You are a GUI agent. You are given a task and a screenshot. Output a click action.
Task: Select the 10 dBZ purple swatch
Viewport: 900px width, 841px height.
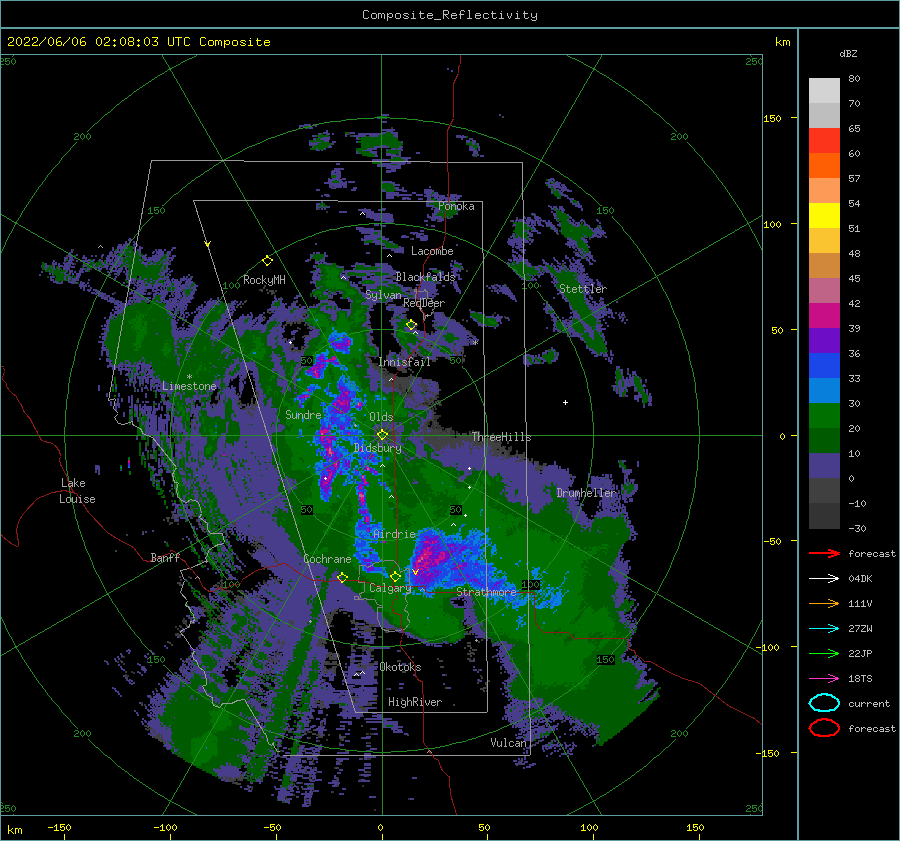point(824,466)
